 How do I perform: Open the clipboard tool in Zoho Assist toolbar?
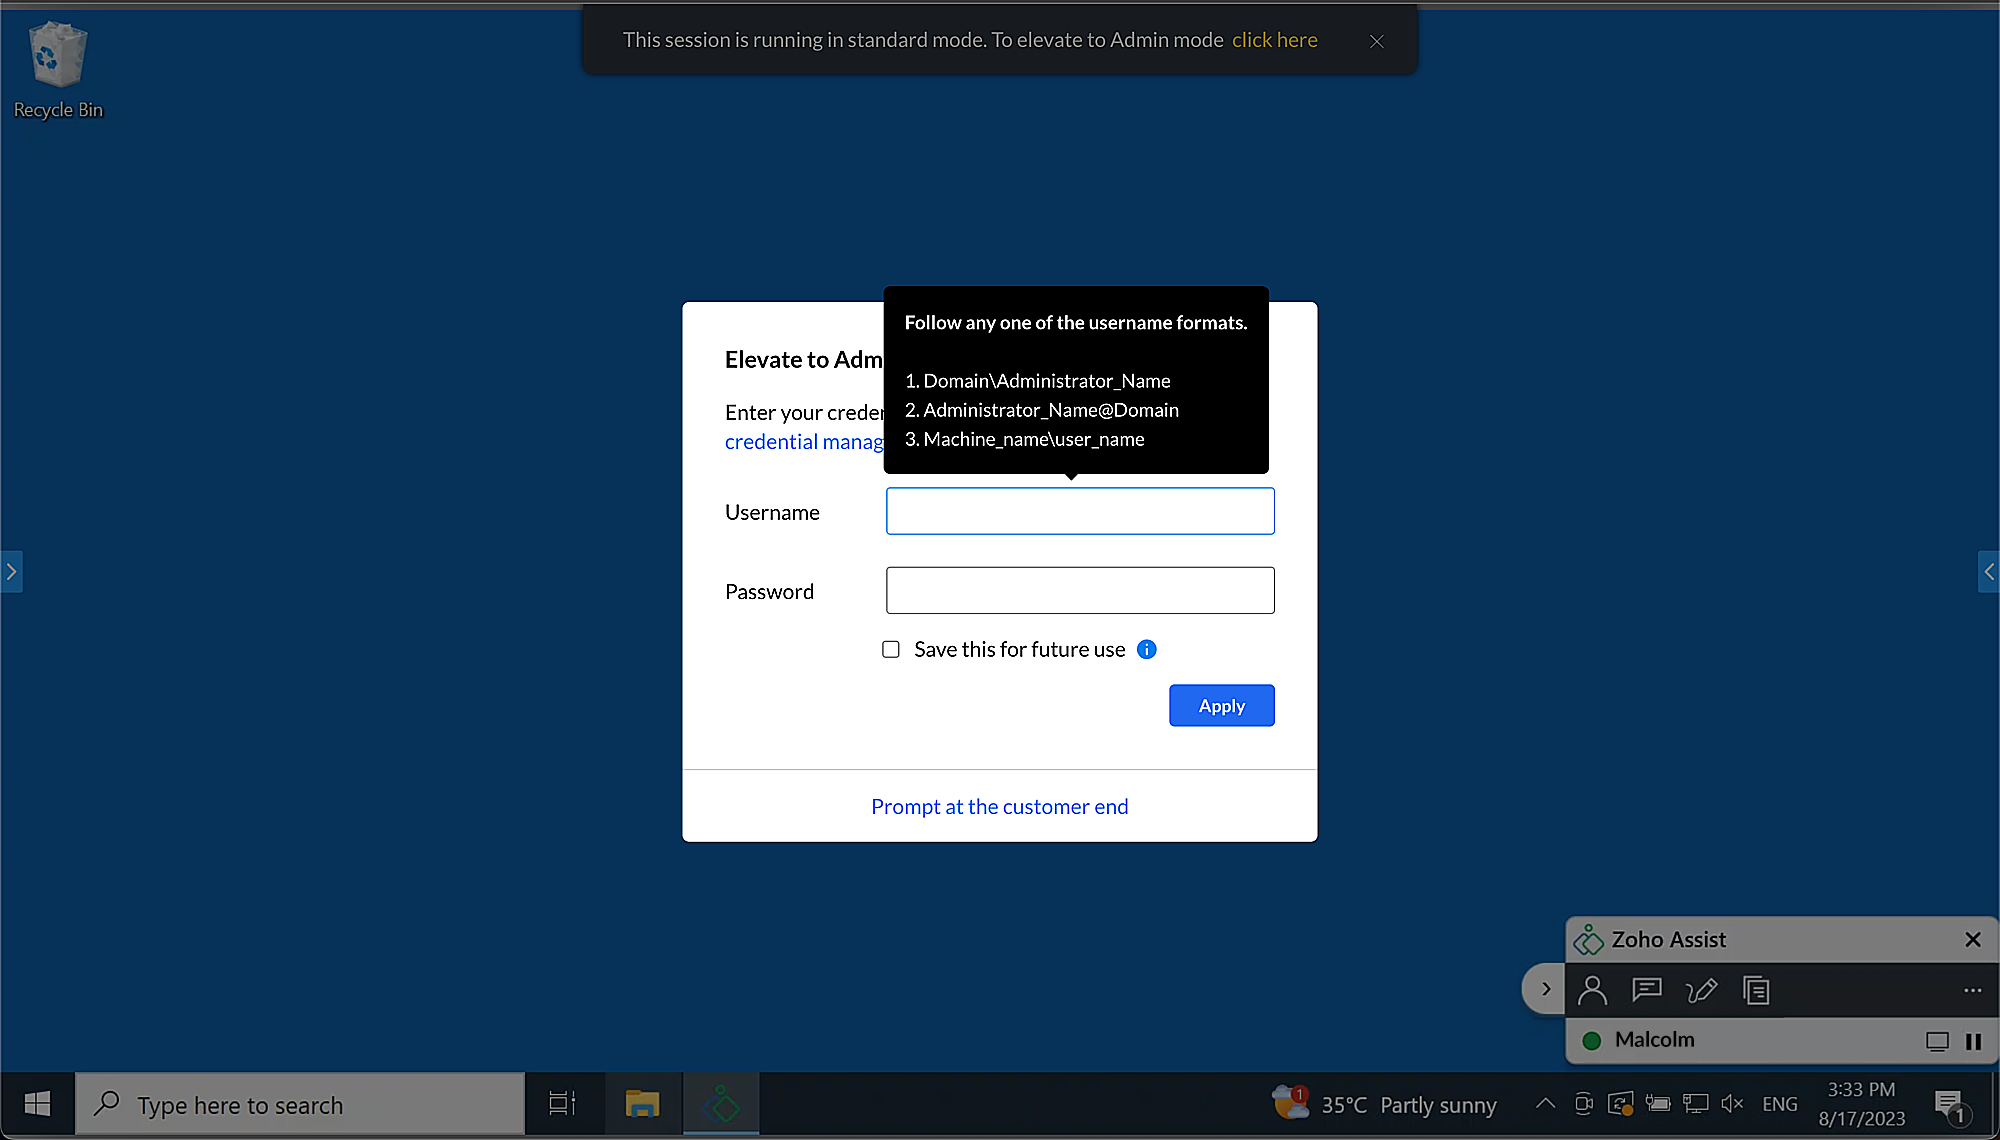(x=1756, y=990)
